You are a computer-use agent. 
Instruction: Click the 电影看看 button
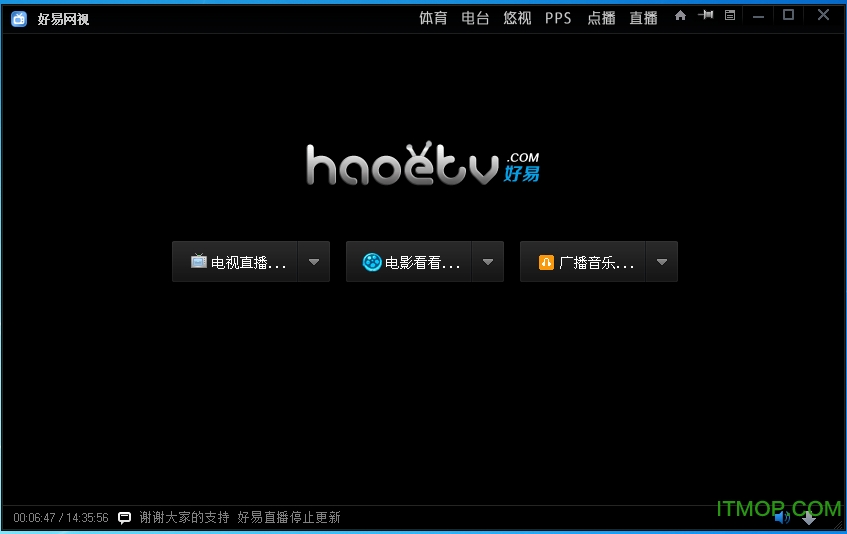409,262
